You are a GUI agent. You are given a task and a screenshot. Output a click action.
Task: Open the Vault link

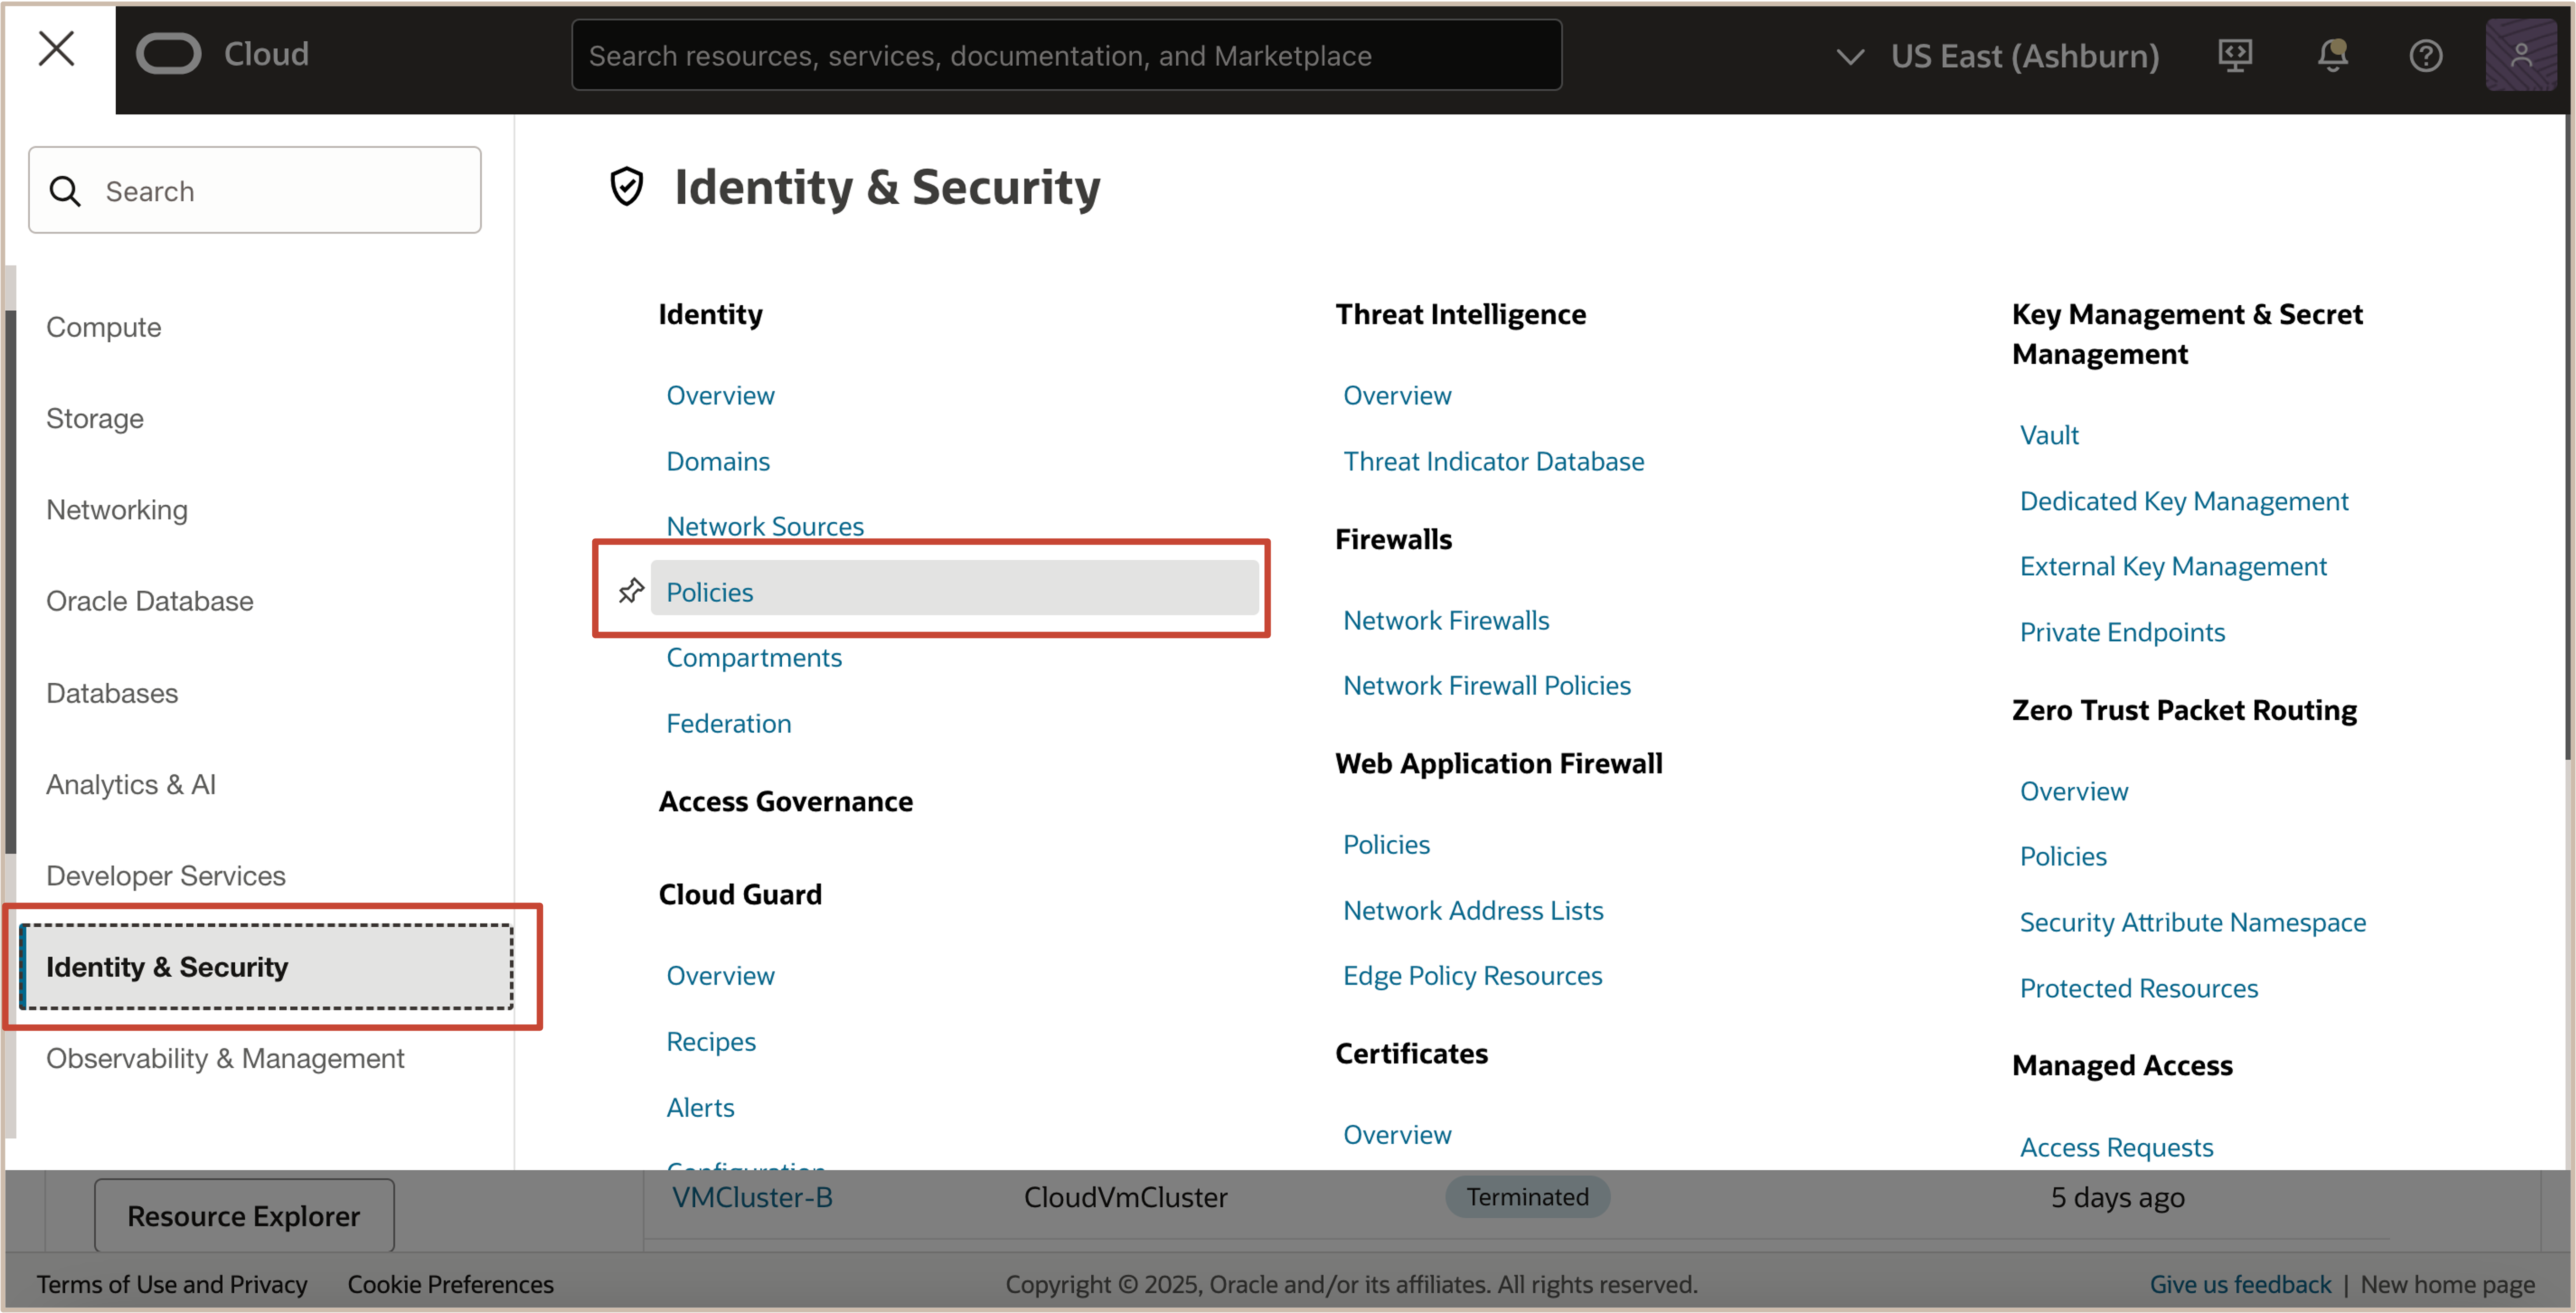(2049, 435)
